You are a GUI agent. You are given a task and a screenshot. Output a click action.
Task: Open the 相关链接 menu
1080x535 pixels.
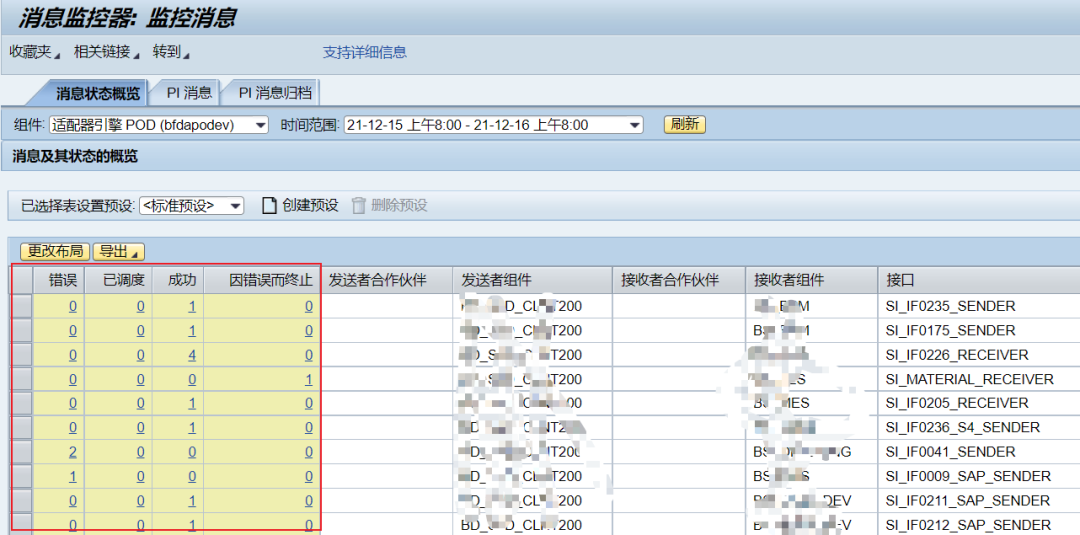click(x=106, y=52)
